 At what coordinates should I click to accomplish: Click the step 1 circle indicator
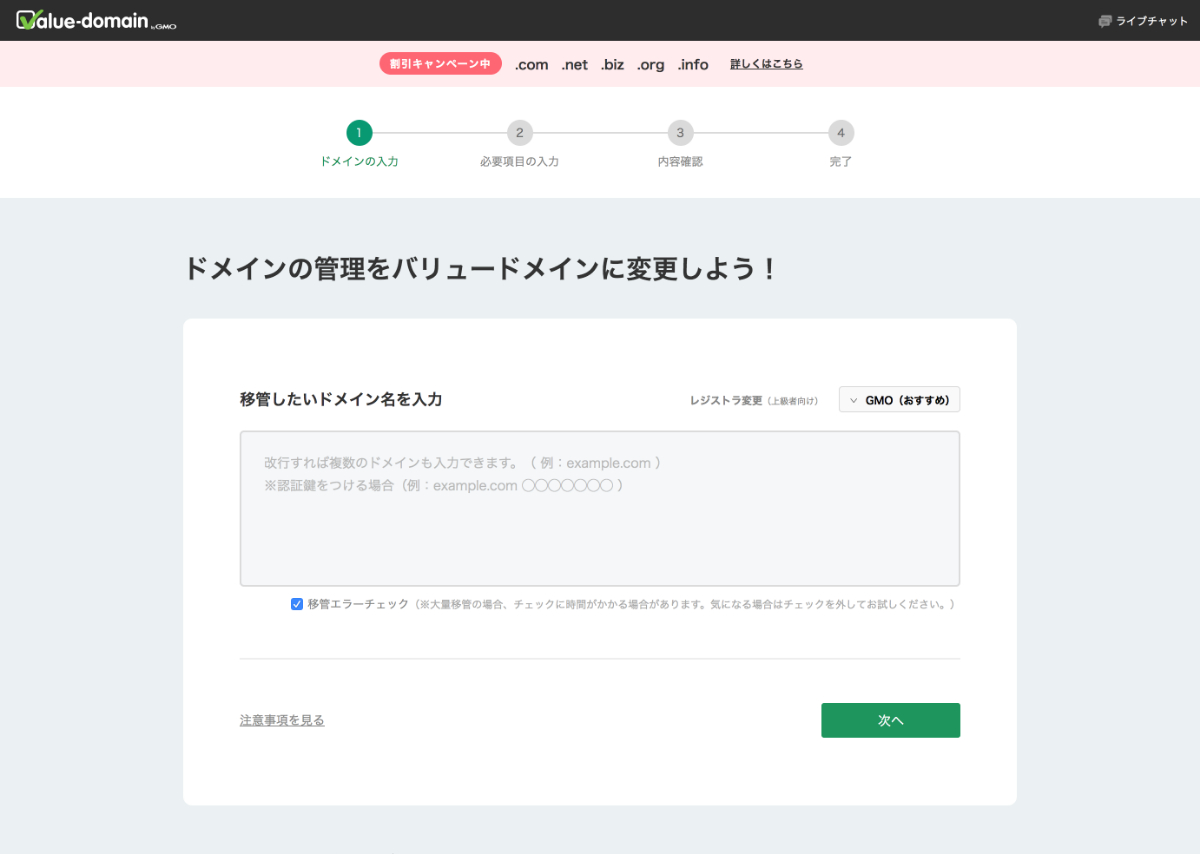click(359, 133)
